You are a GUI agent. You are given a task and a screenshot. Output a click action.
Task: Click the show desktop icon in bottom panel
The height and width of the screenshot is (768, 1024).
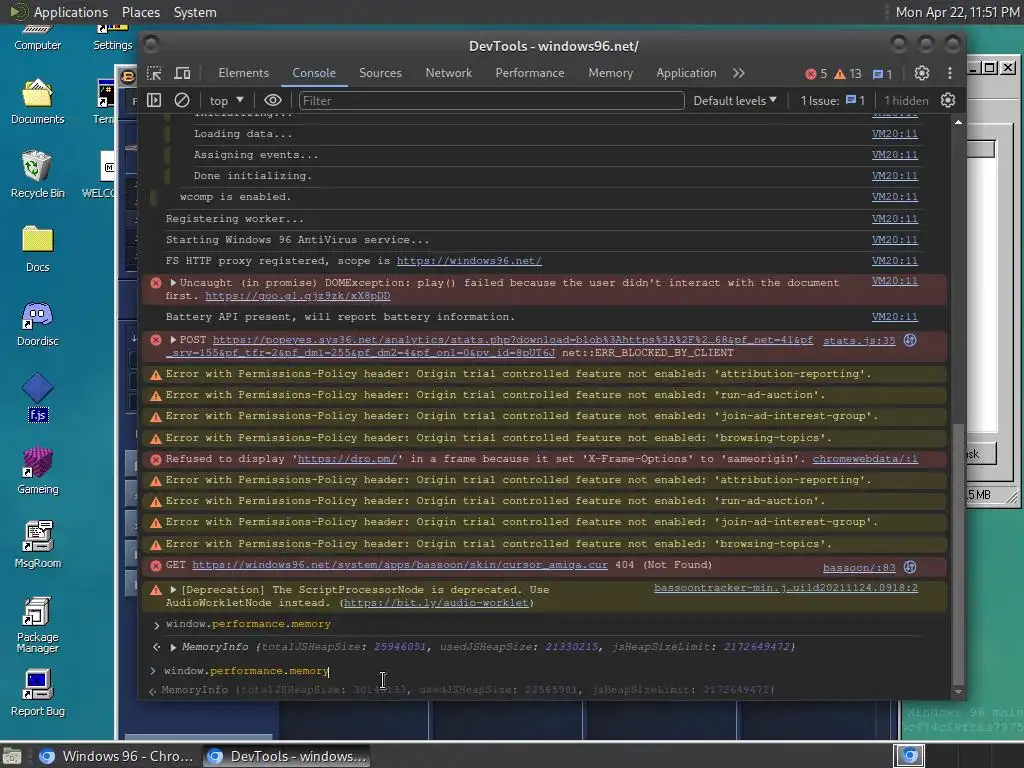(x=12, y=756)
